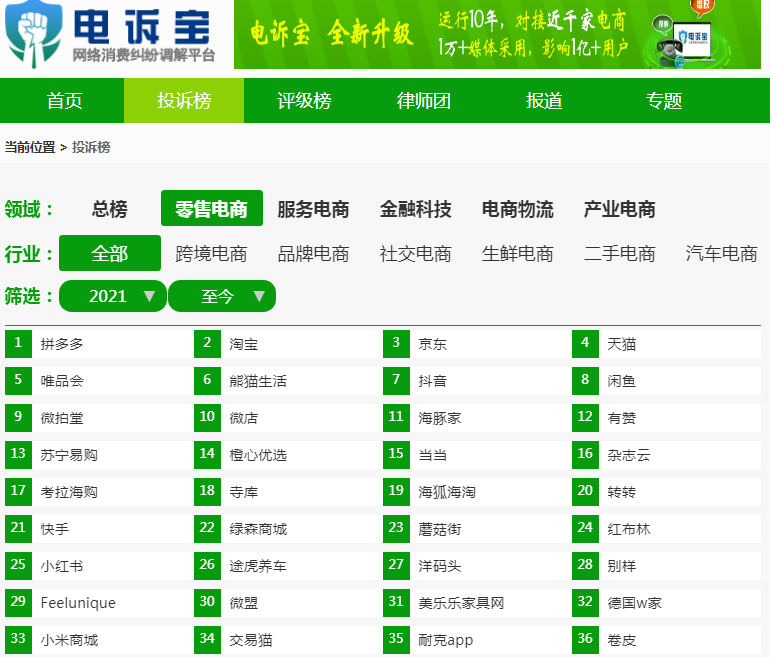This screenshot has width=770, height=657.
Task: Filter by 汽车电商 industry
Action: point(721,254)
